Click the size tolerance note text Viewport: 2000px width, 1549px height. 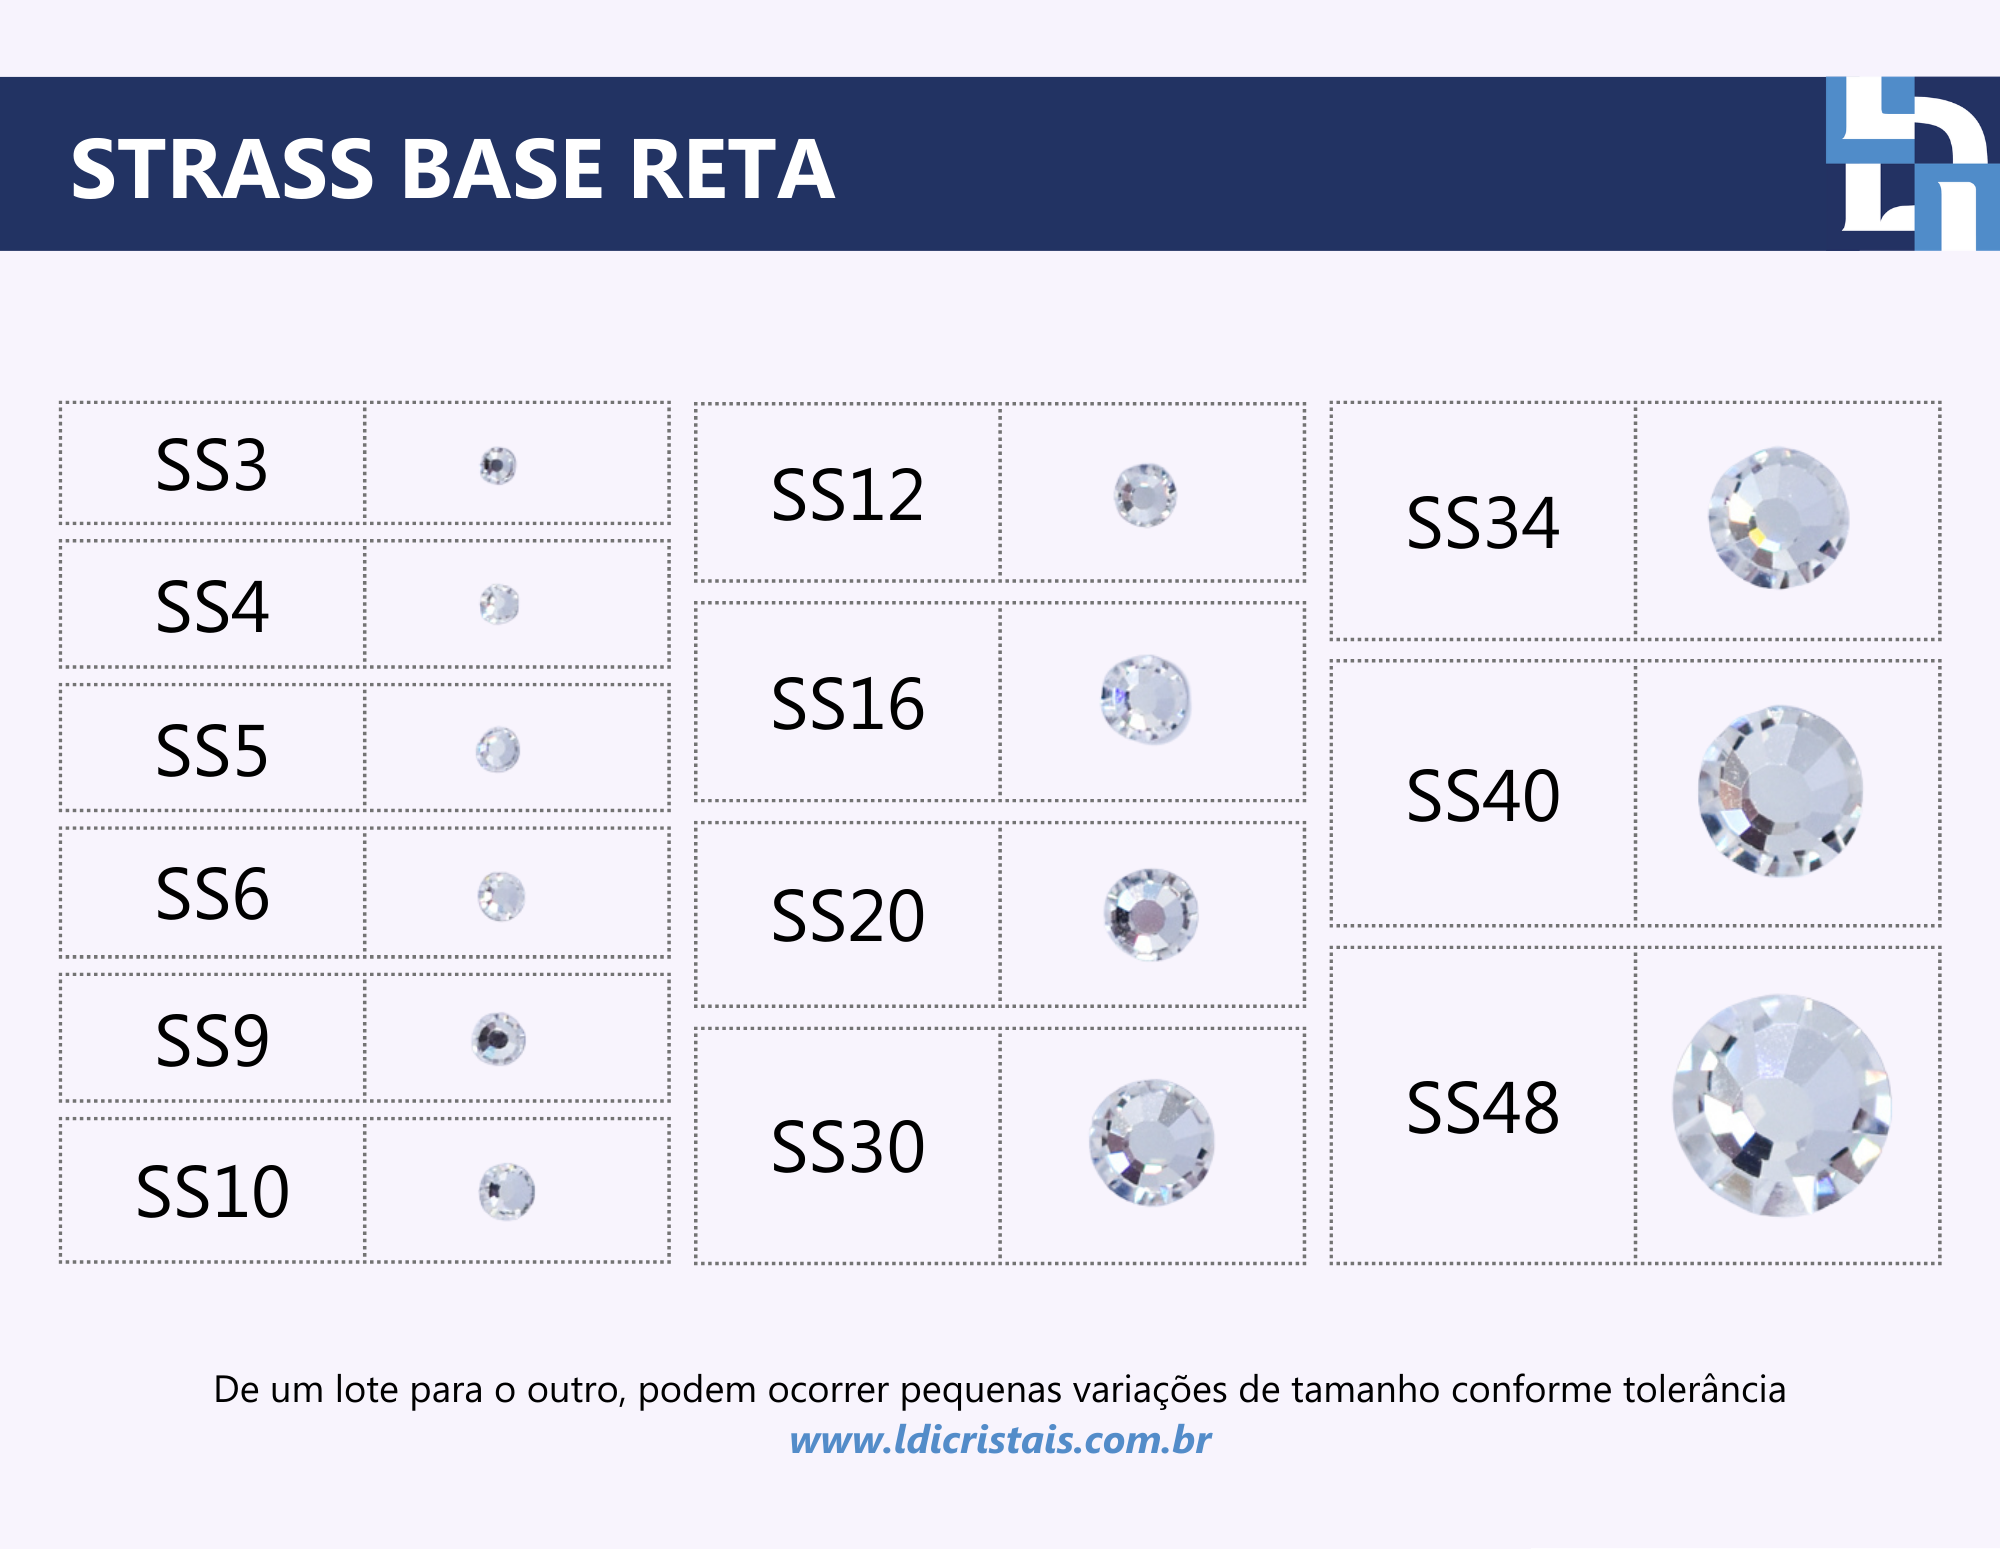tap(1000, 1389)
